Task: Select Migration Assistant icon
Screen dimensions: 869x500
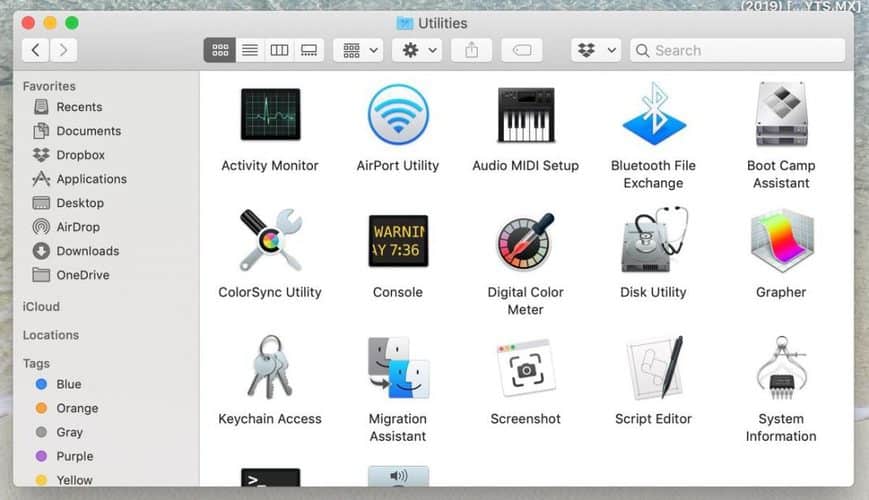Action: tap(398, 368)
